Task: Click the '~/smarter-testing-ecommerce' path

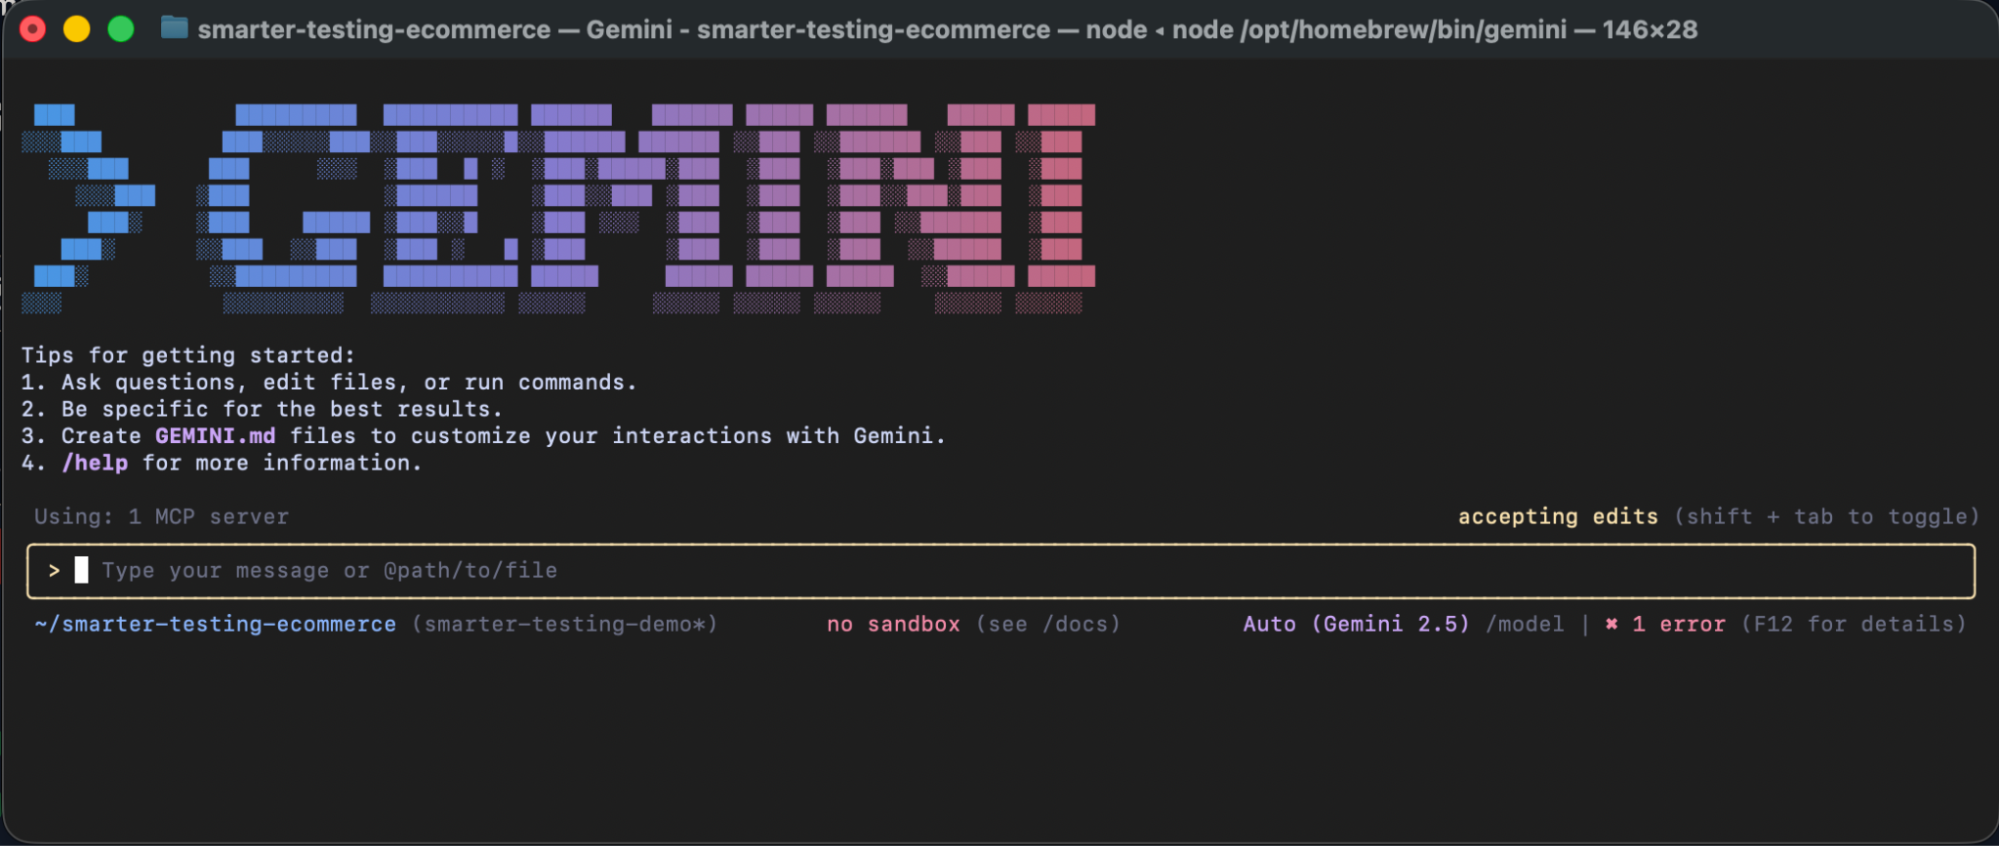Action: (x=215, y=624)
